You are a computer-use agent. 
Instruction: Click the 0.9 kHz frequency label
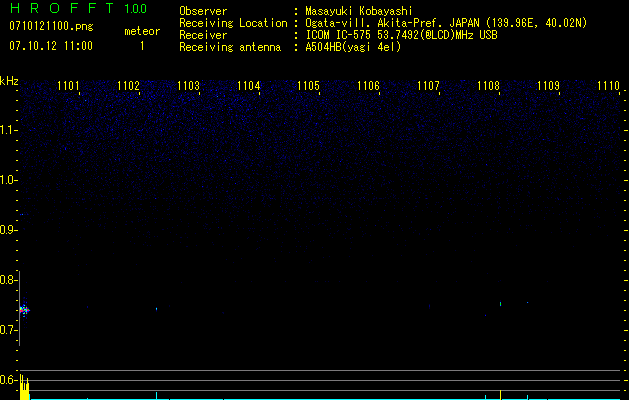9,230
